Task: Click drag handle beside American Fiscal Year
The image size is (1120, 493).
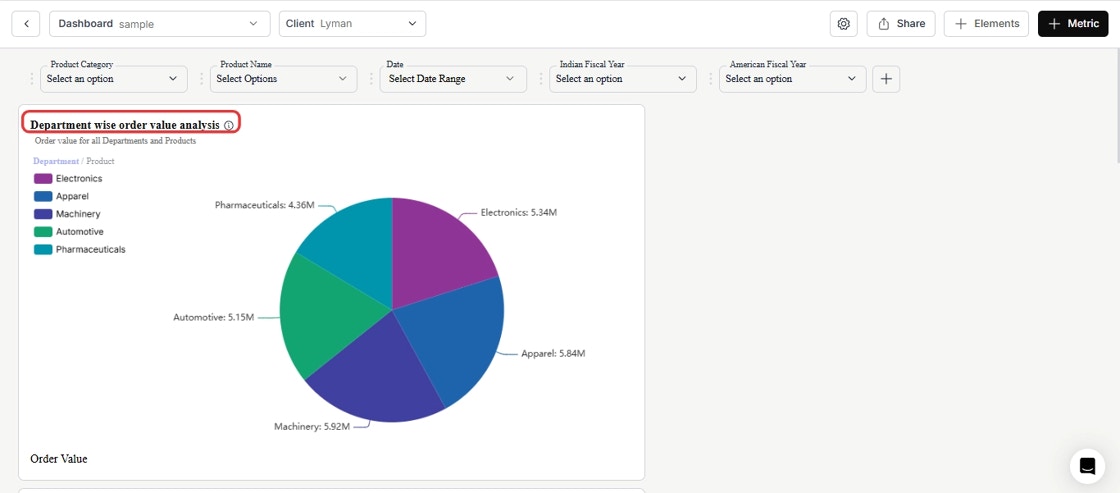Action: [711, 79]
